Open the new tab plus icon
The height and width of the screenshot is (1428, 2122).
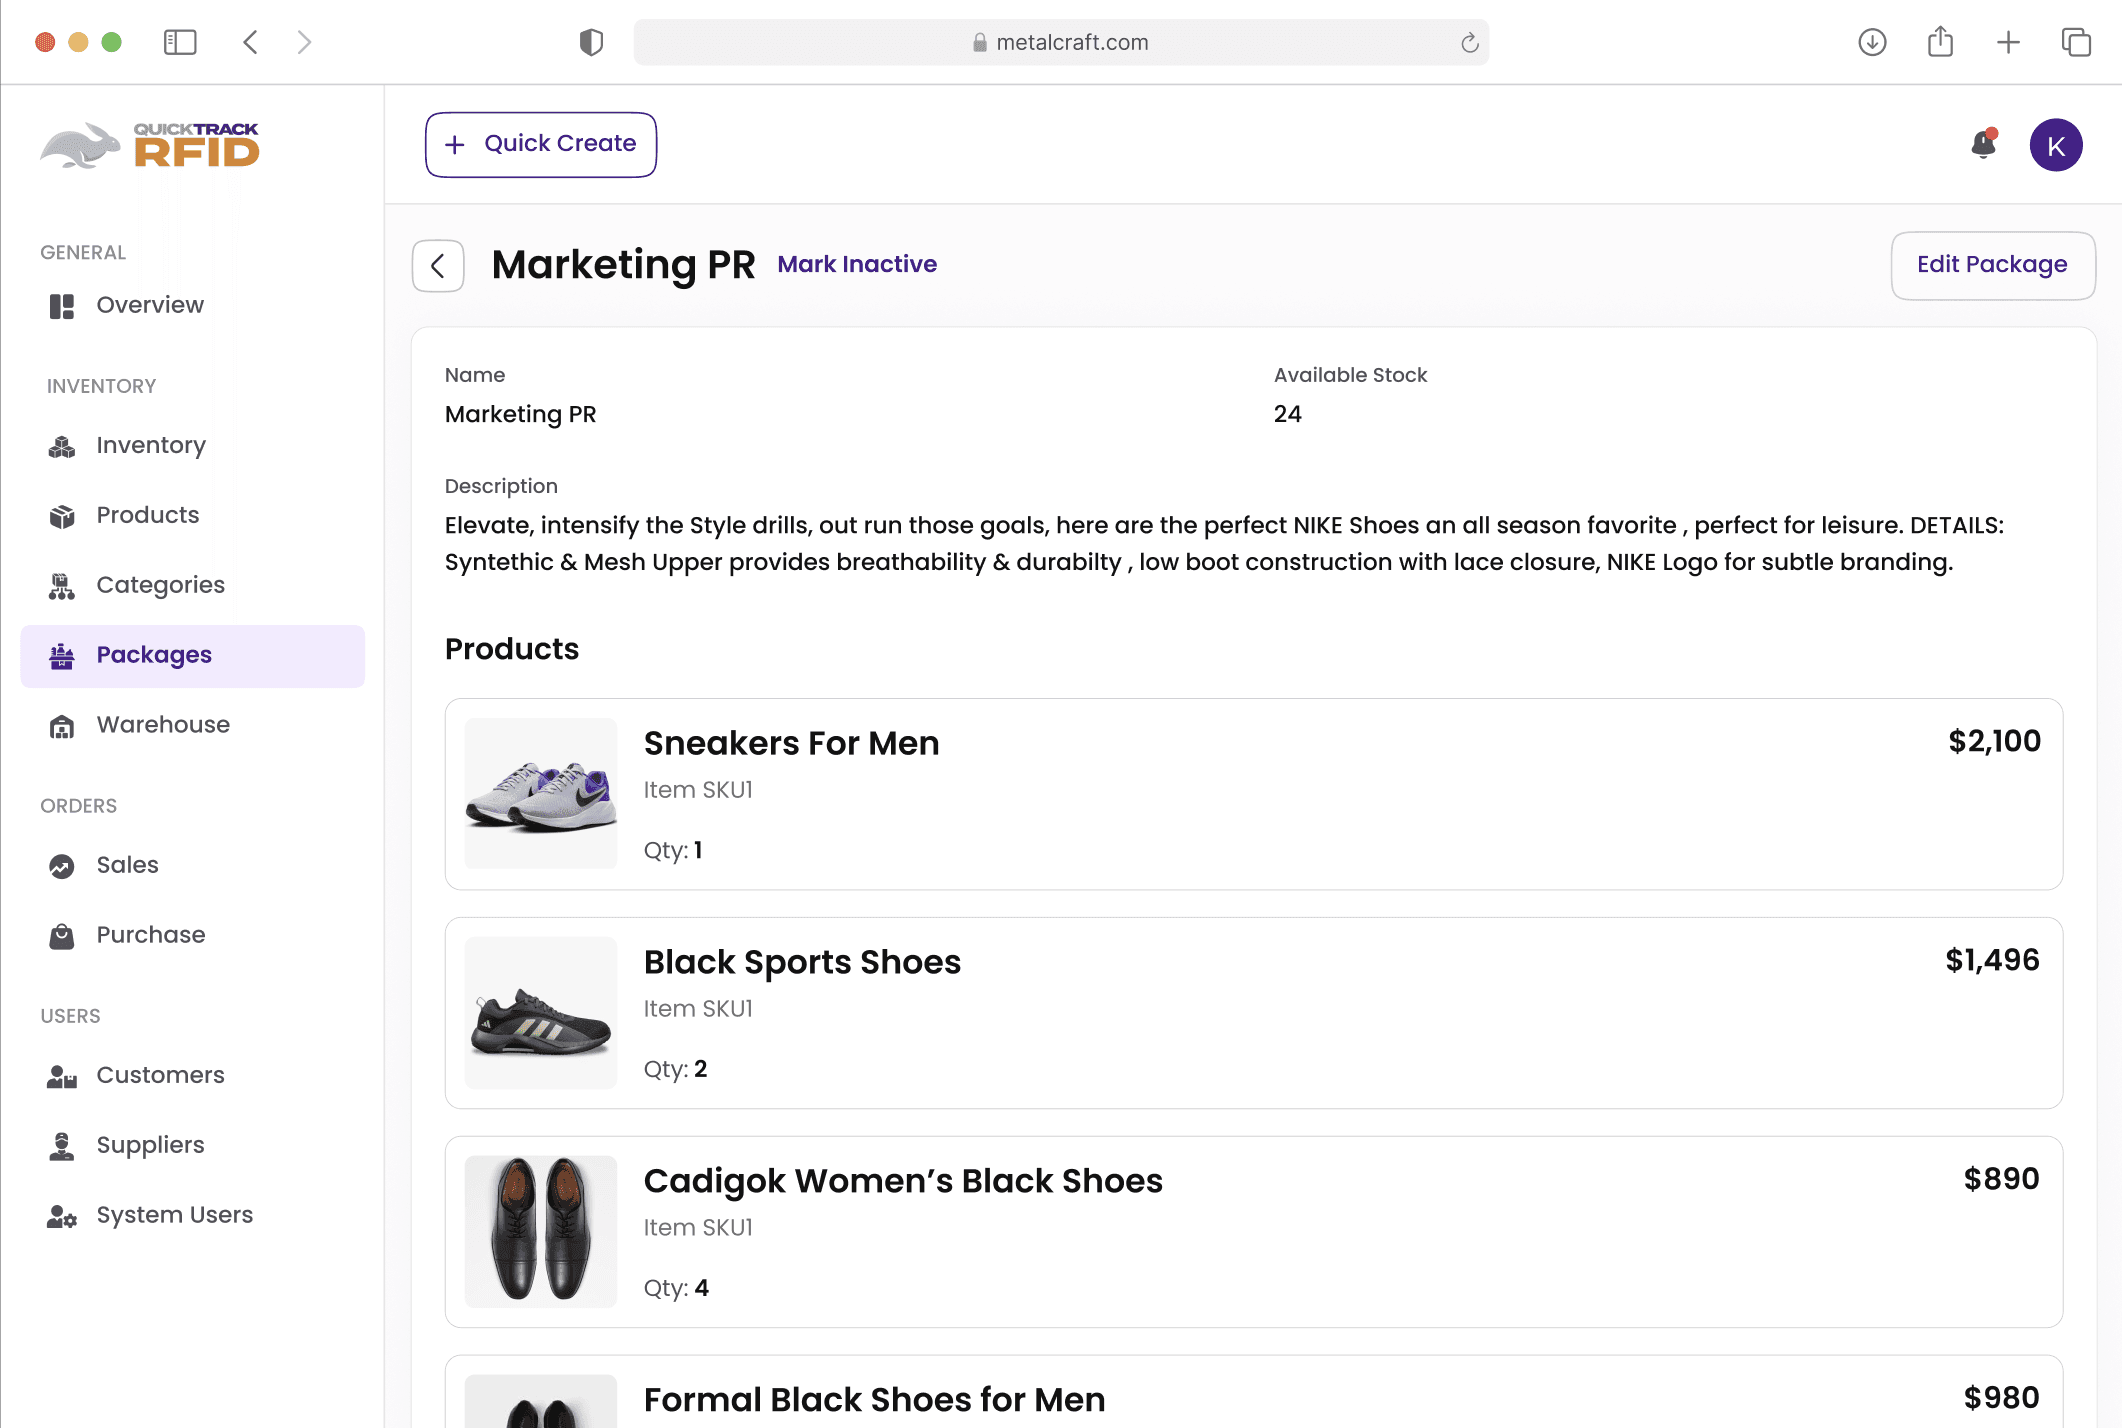tap(2008, 42)
